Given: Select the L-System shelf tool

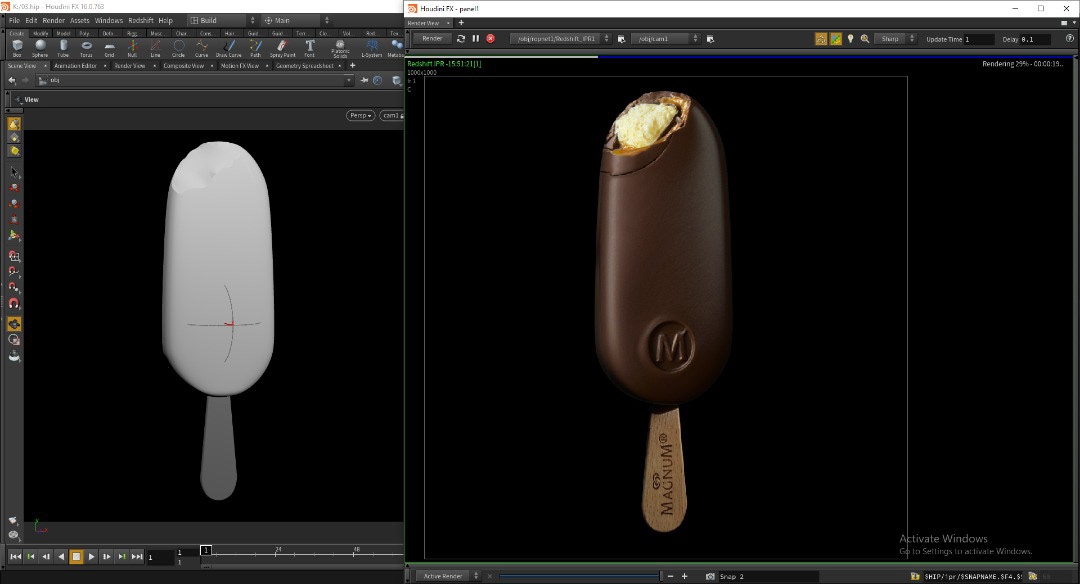Looking at the screenshot, I should click(371, 48).
